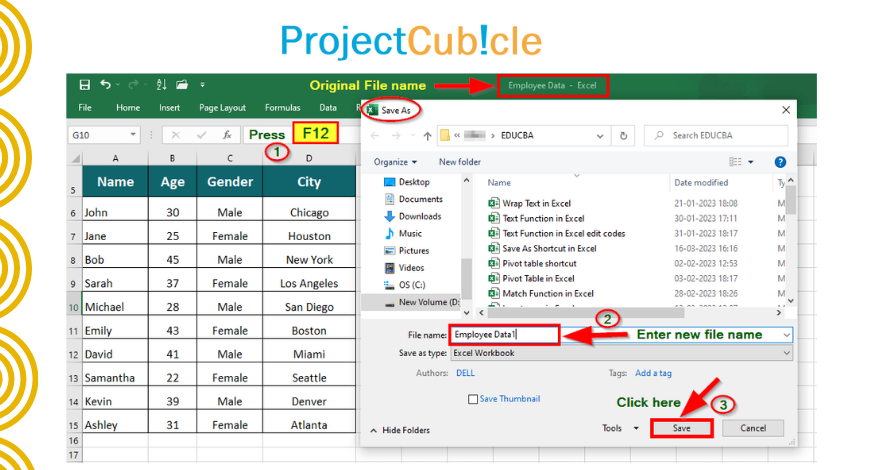Image resolution: width=870 pixels, height=470 pixels.
Task: Click the Add a tag link
Action: coord(653,373)
